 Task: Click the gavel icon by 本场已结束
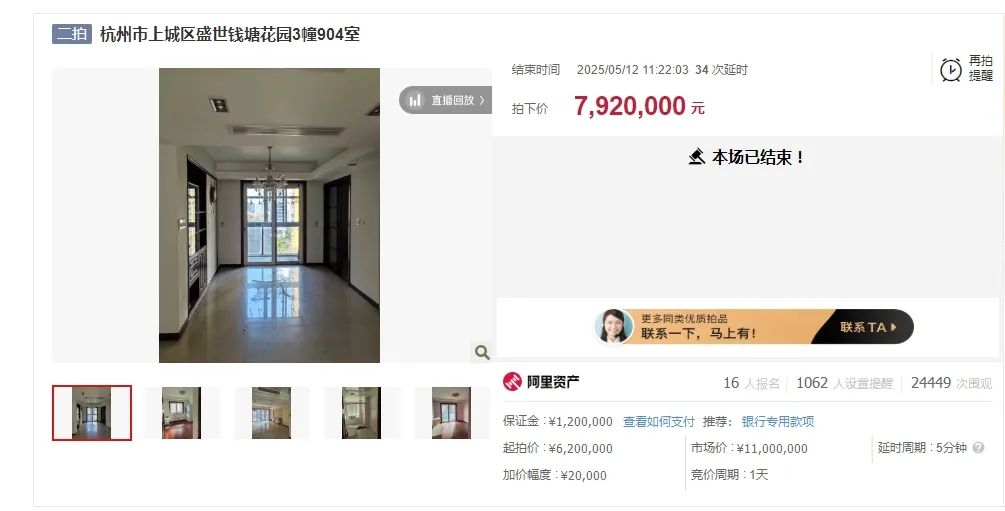[697, 156]
